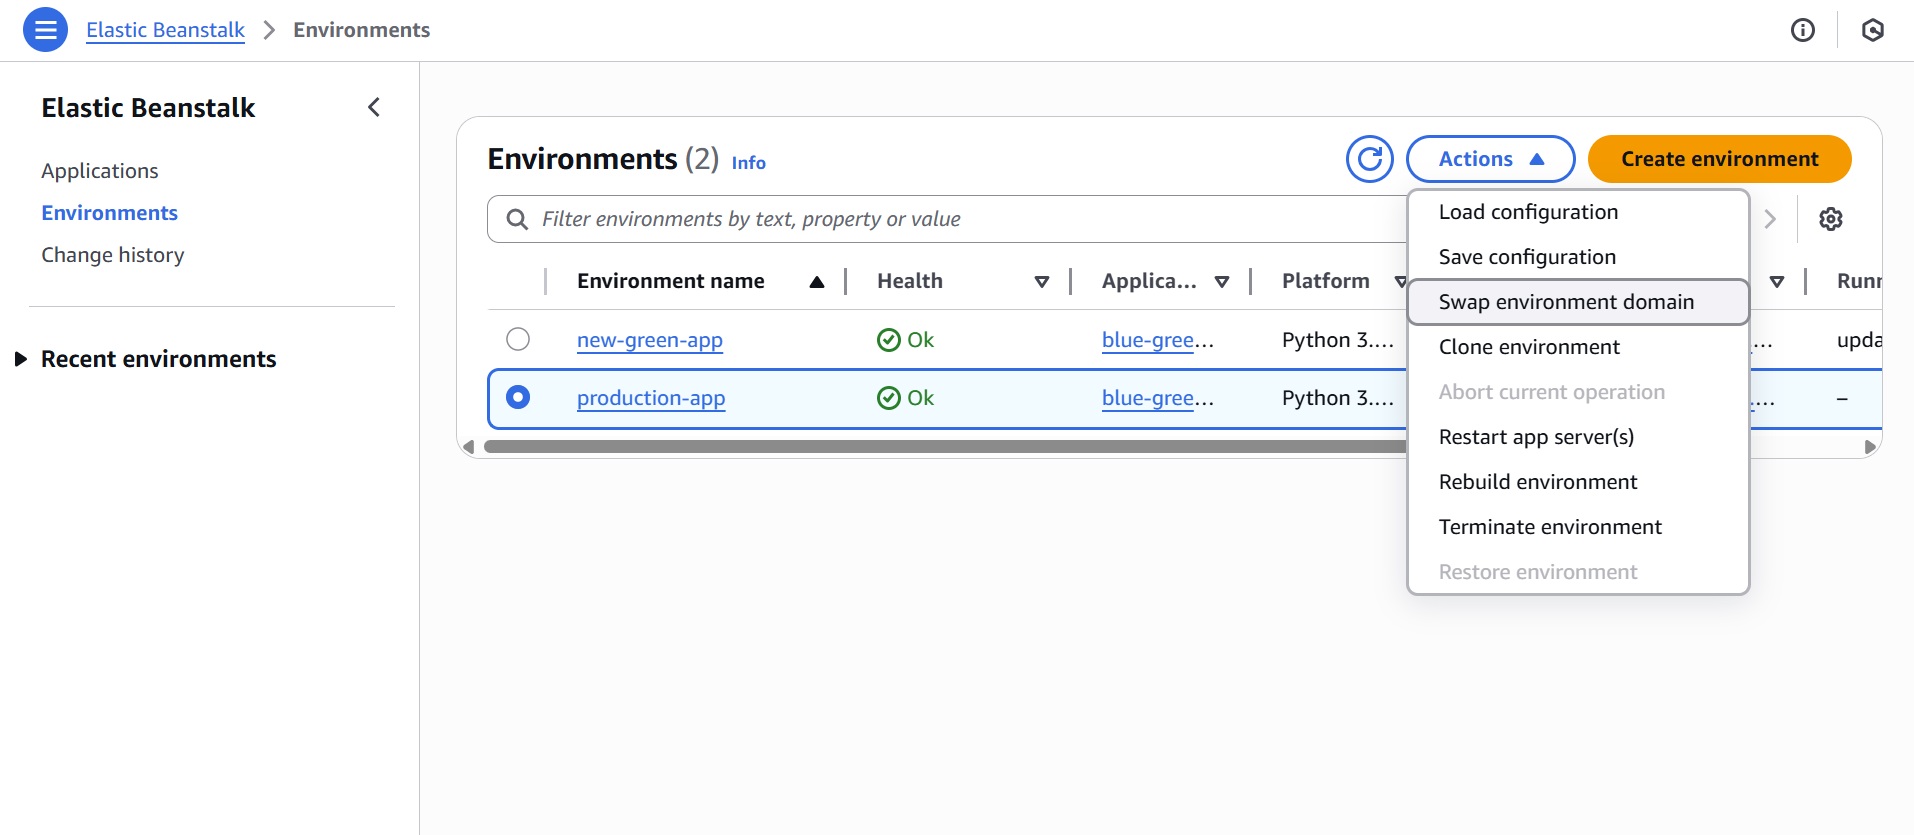Open the Health column sort dropdown
Viewport: 1914px width, 835px height.
click(1041, 282)
